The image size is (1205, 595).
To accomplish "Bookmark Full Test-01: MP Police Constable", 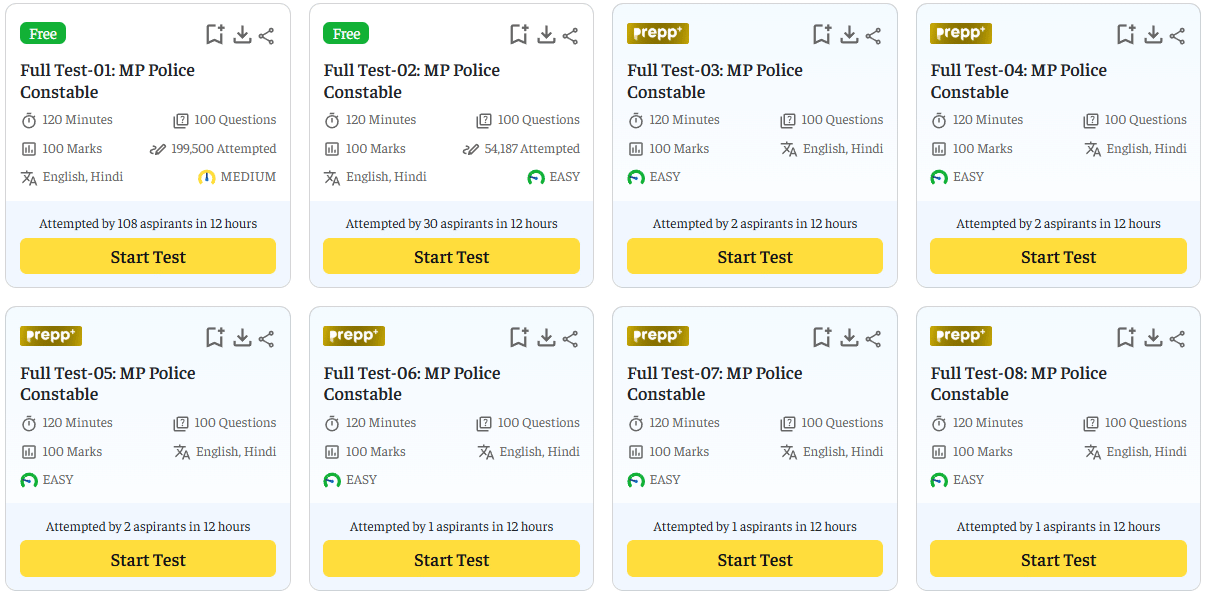I will [x=214, y=33].
